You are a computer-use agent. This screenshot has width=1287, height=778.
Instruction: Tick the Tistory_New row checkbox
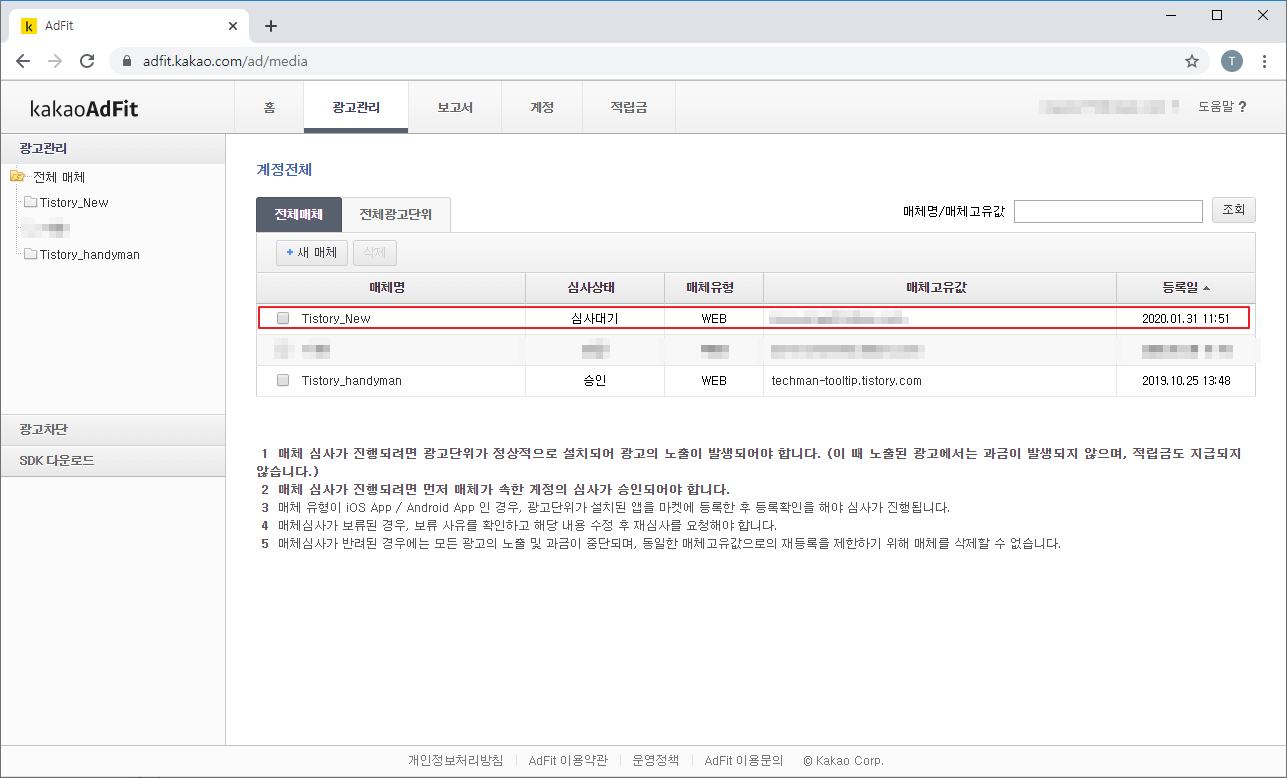click(x=283, y=318)
